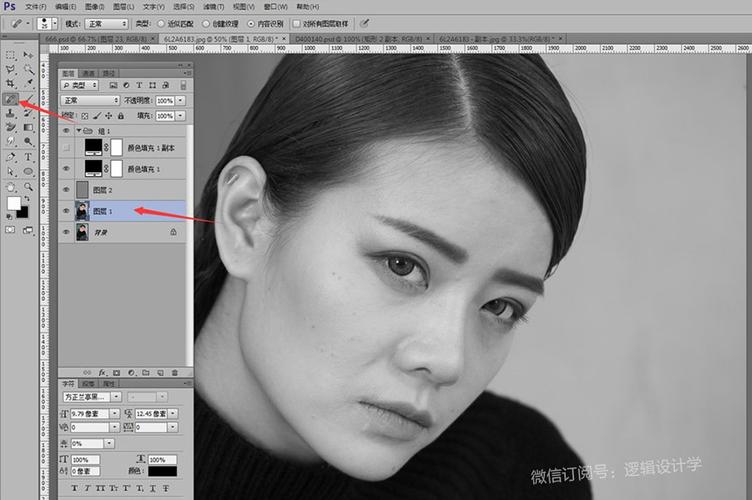Click the white foreground color swatch
752x500 pixels.
pos(13,203)
